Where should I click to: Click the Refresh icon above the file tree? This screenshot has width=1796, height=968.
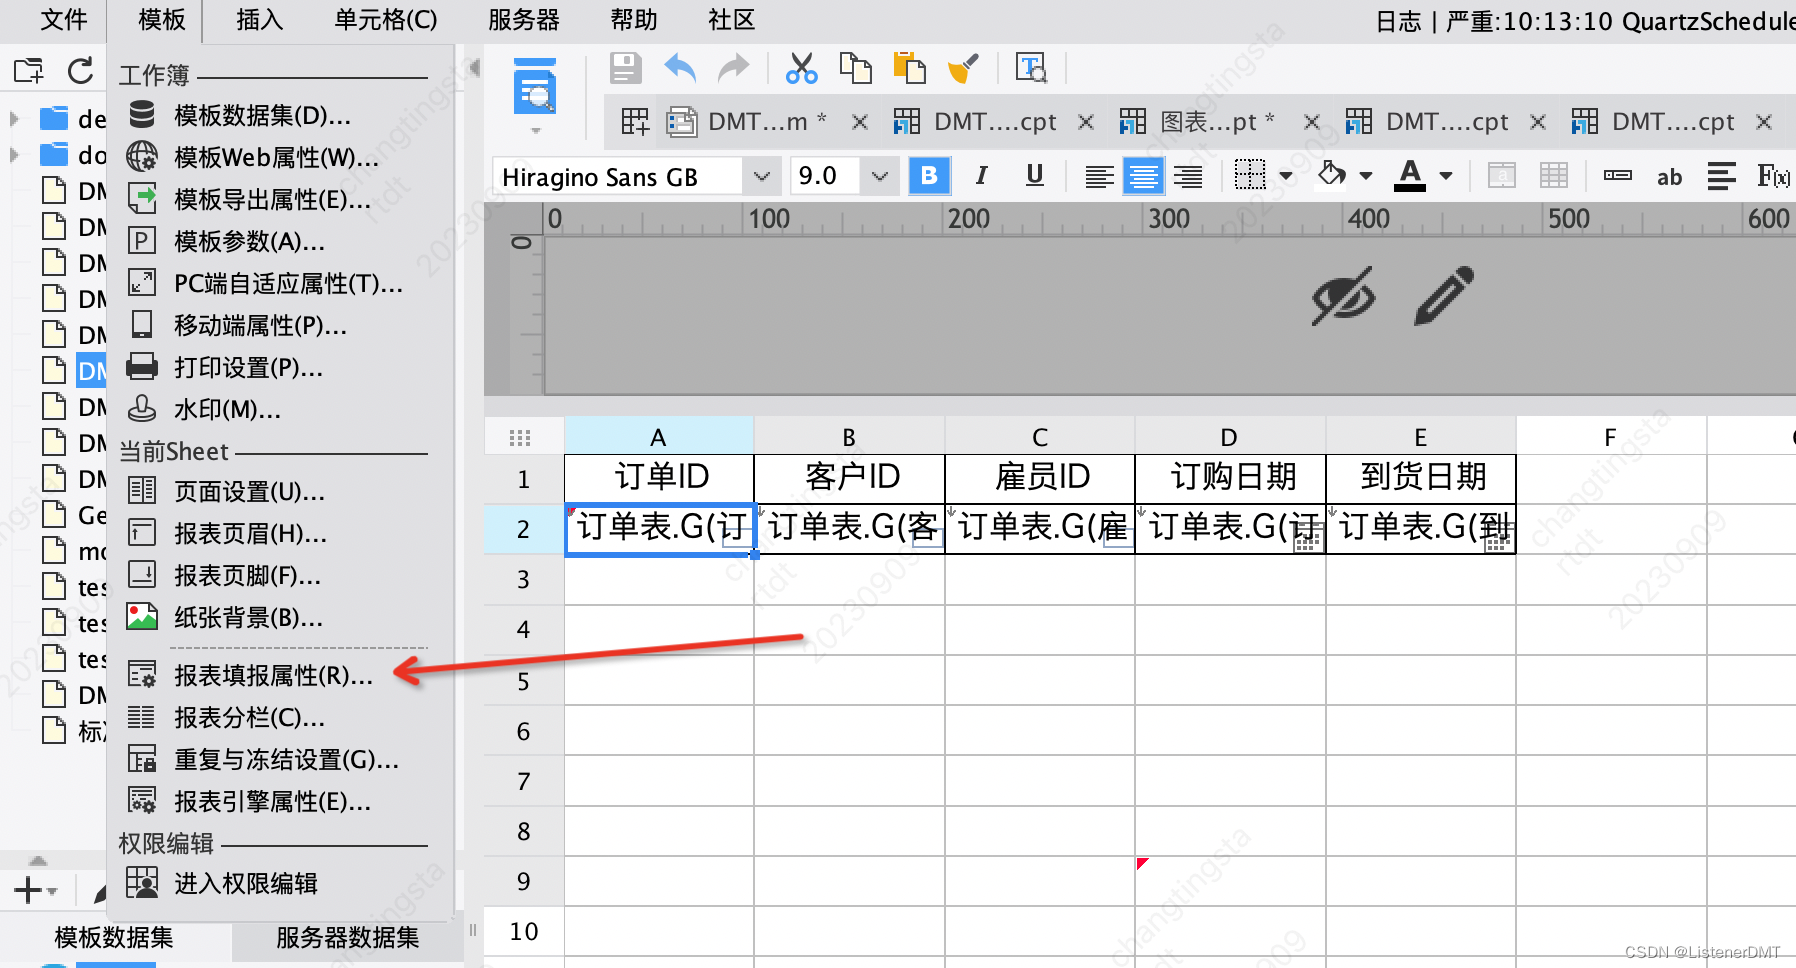(80, 71)
